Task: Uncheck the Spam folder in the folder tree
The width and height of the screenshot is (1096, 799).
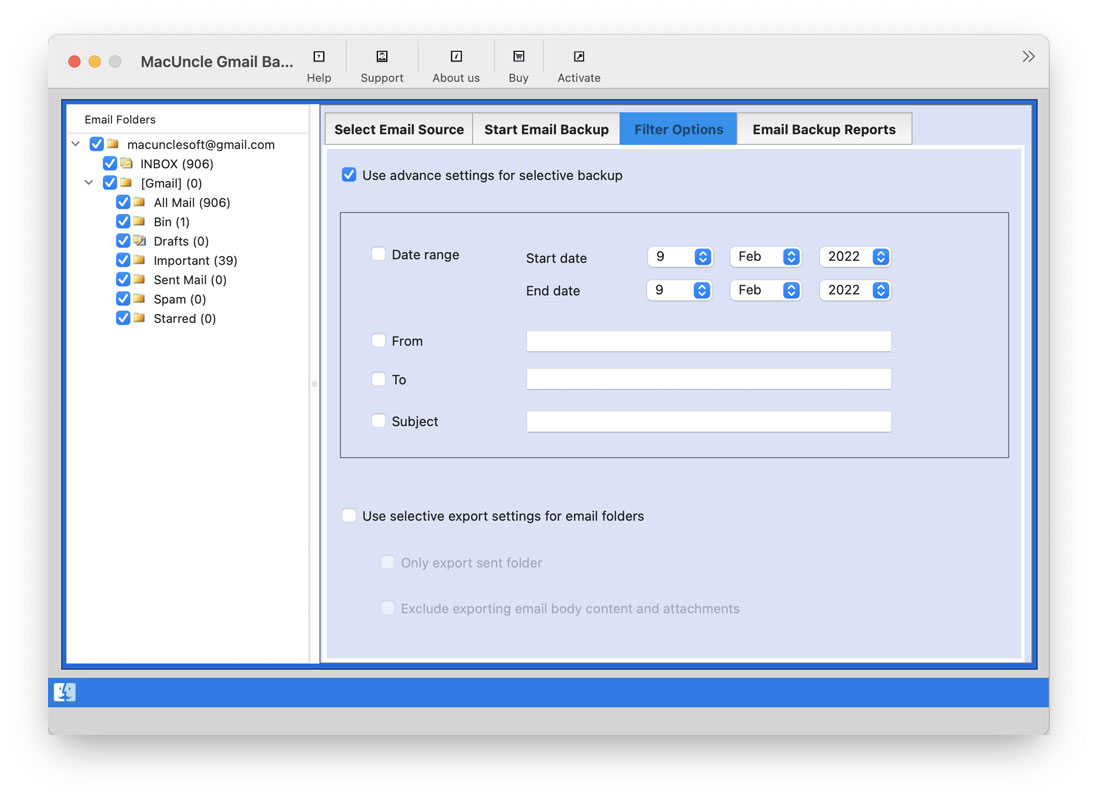Action: pos(124,298)
